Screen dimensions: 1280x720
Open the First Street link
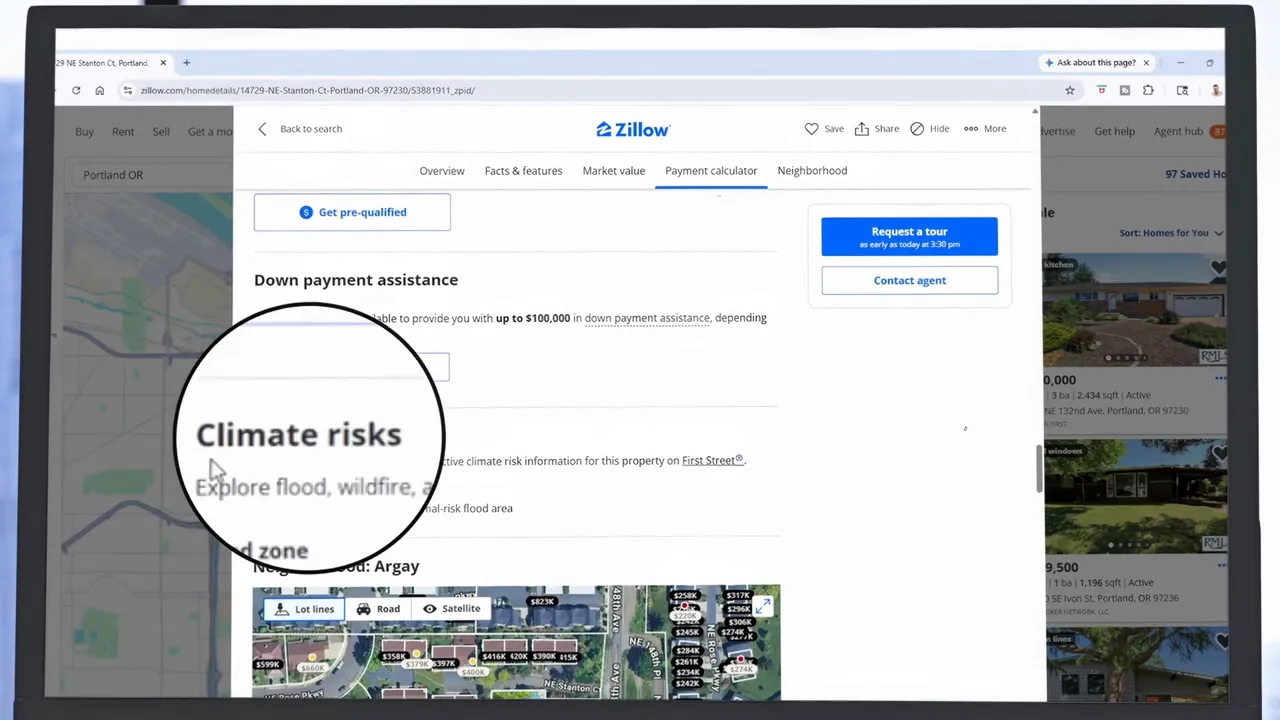712,461
